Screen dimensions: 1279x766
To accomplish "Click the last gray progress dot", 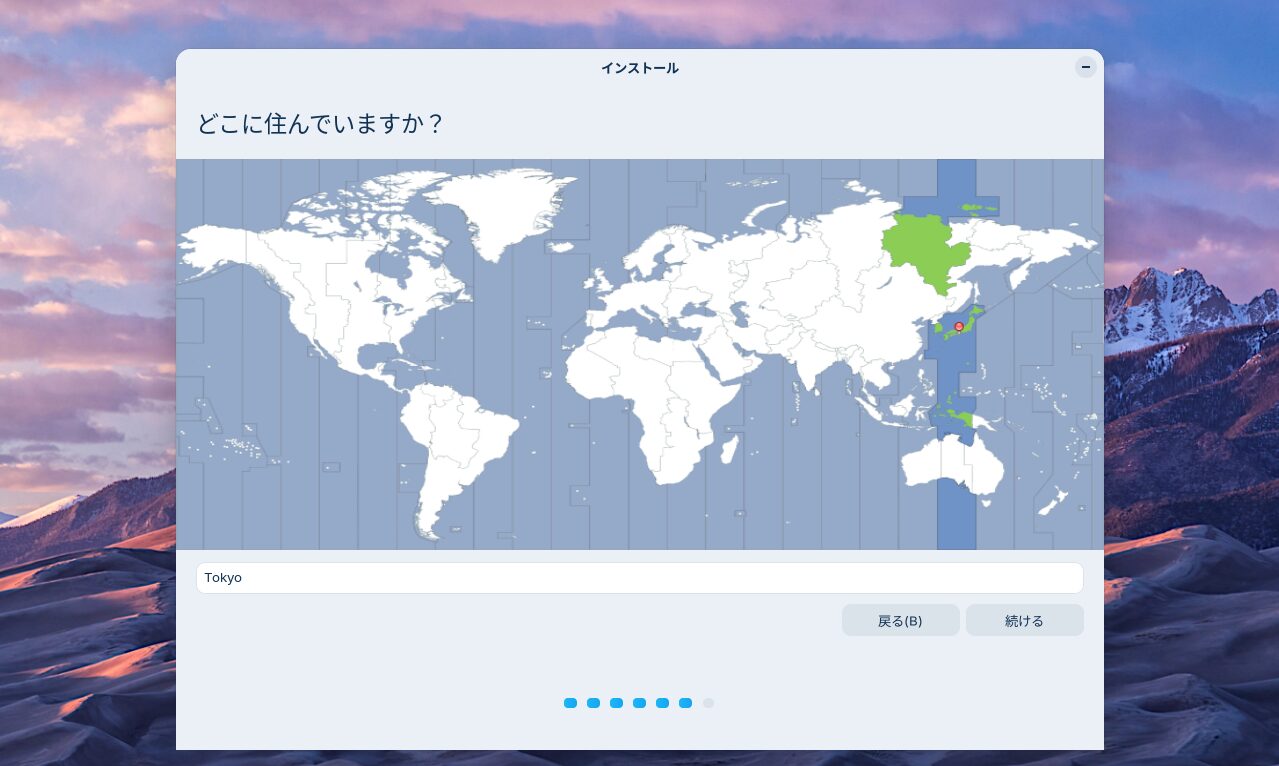I will click(x=708, y=703).
